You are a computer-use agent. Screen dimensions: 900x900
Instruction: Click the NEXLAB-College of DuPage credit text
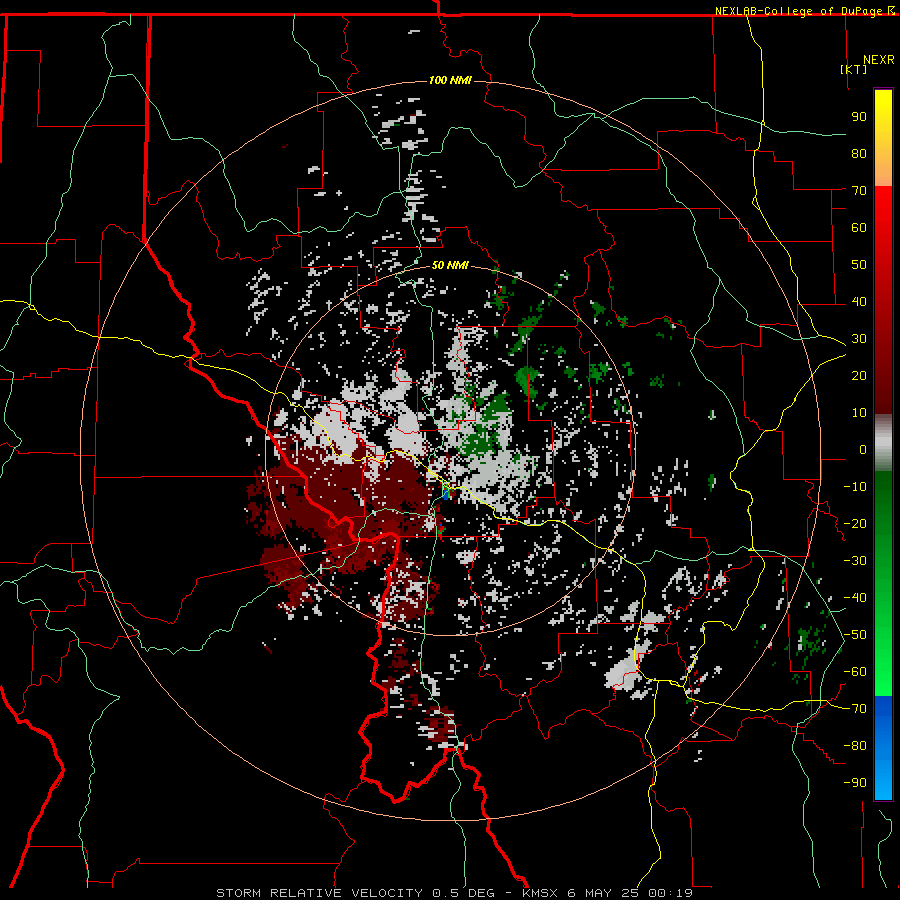800,11
